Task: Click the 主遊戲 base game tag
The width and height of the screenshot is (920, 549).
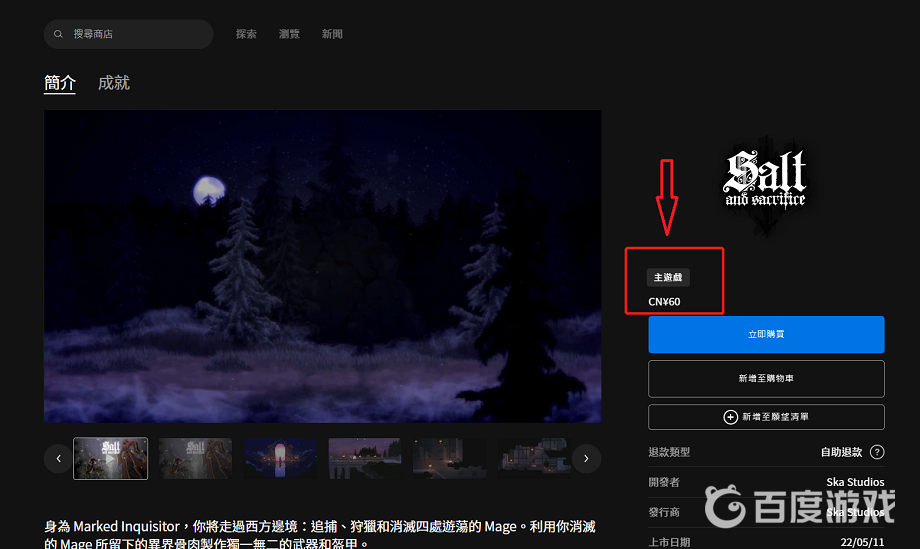Action: (x=668, y=277)
